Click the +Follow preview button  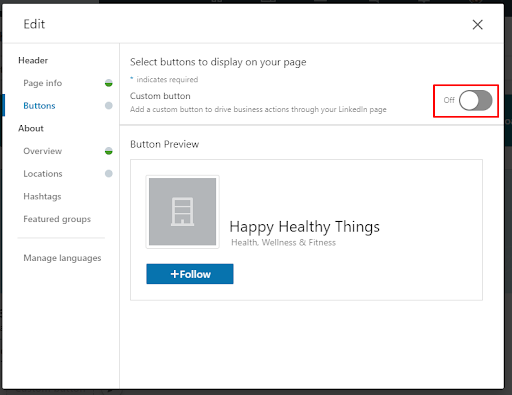coord(190,274)
